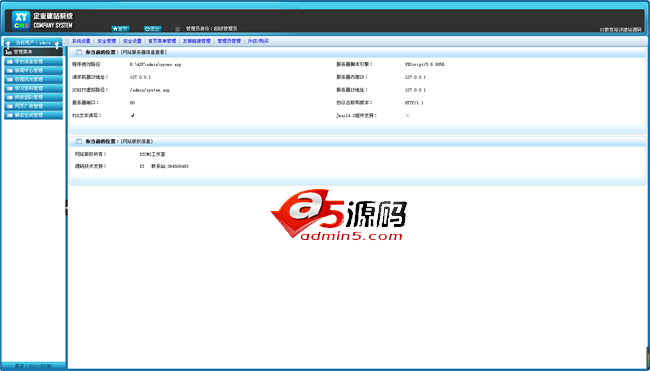
Task: Click the 当前用户 admin label
Action: pos(33,43)
